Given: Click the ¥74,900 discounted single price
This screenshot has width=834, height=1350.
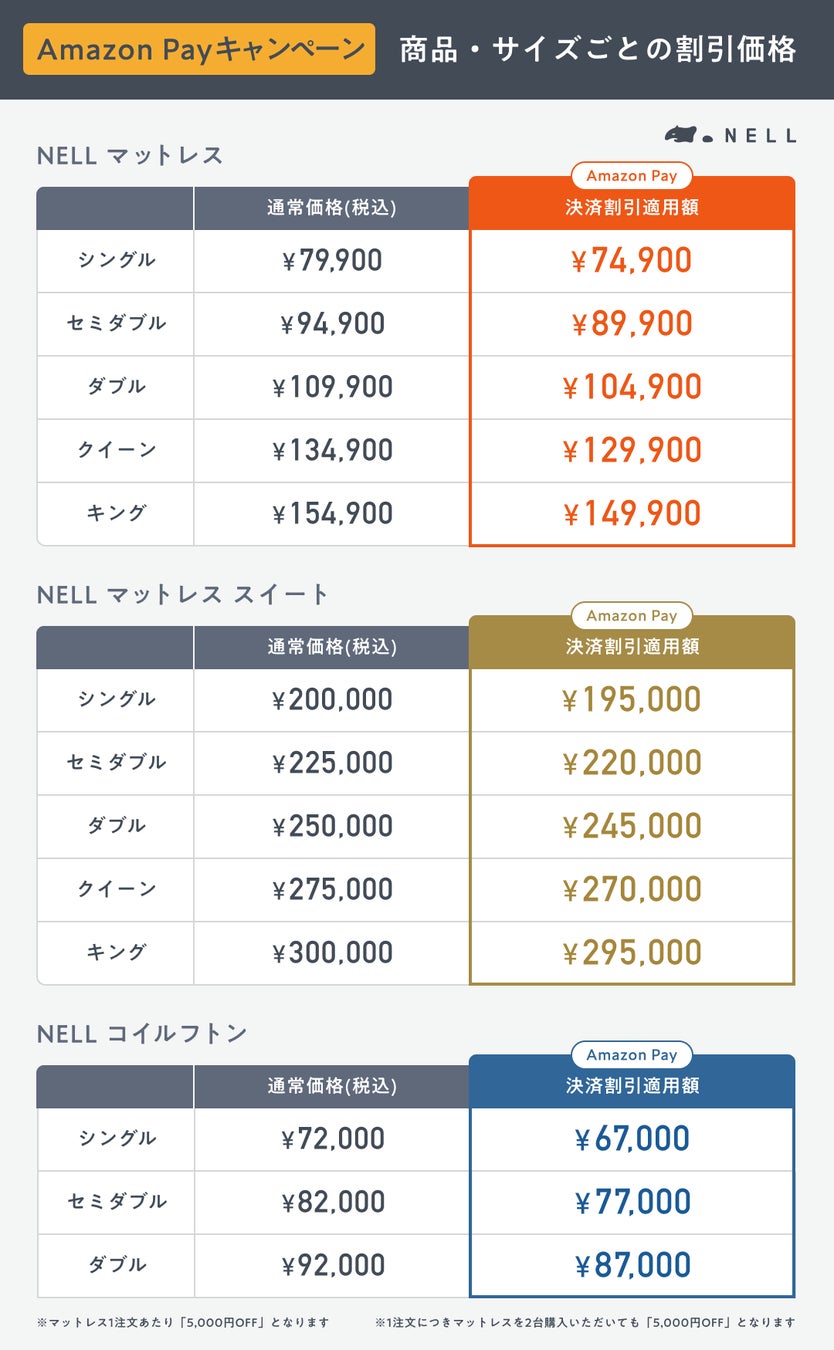Looking at the screenshot, I should pos(631,261).
